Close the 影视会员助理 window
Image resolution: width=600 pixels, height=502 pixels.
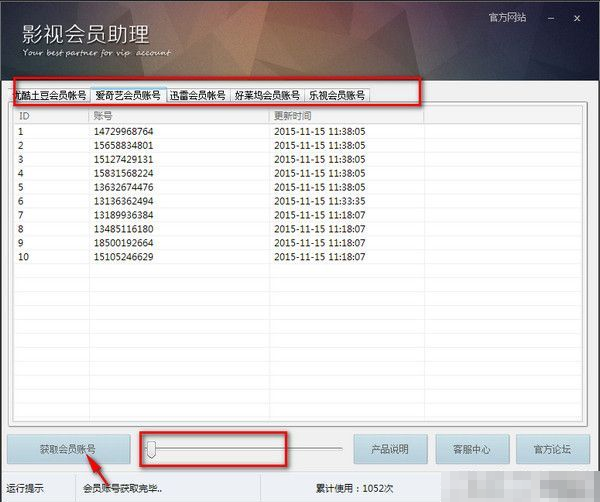point(580,17)
